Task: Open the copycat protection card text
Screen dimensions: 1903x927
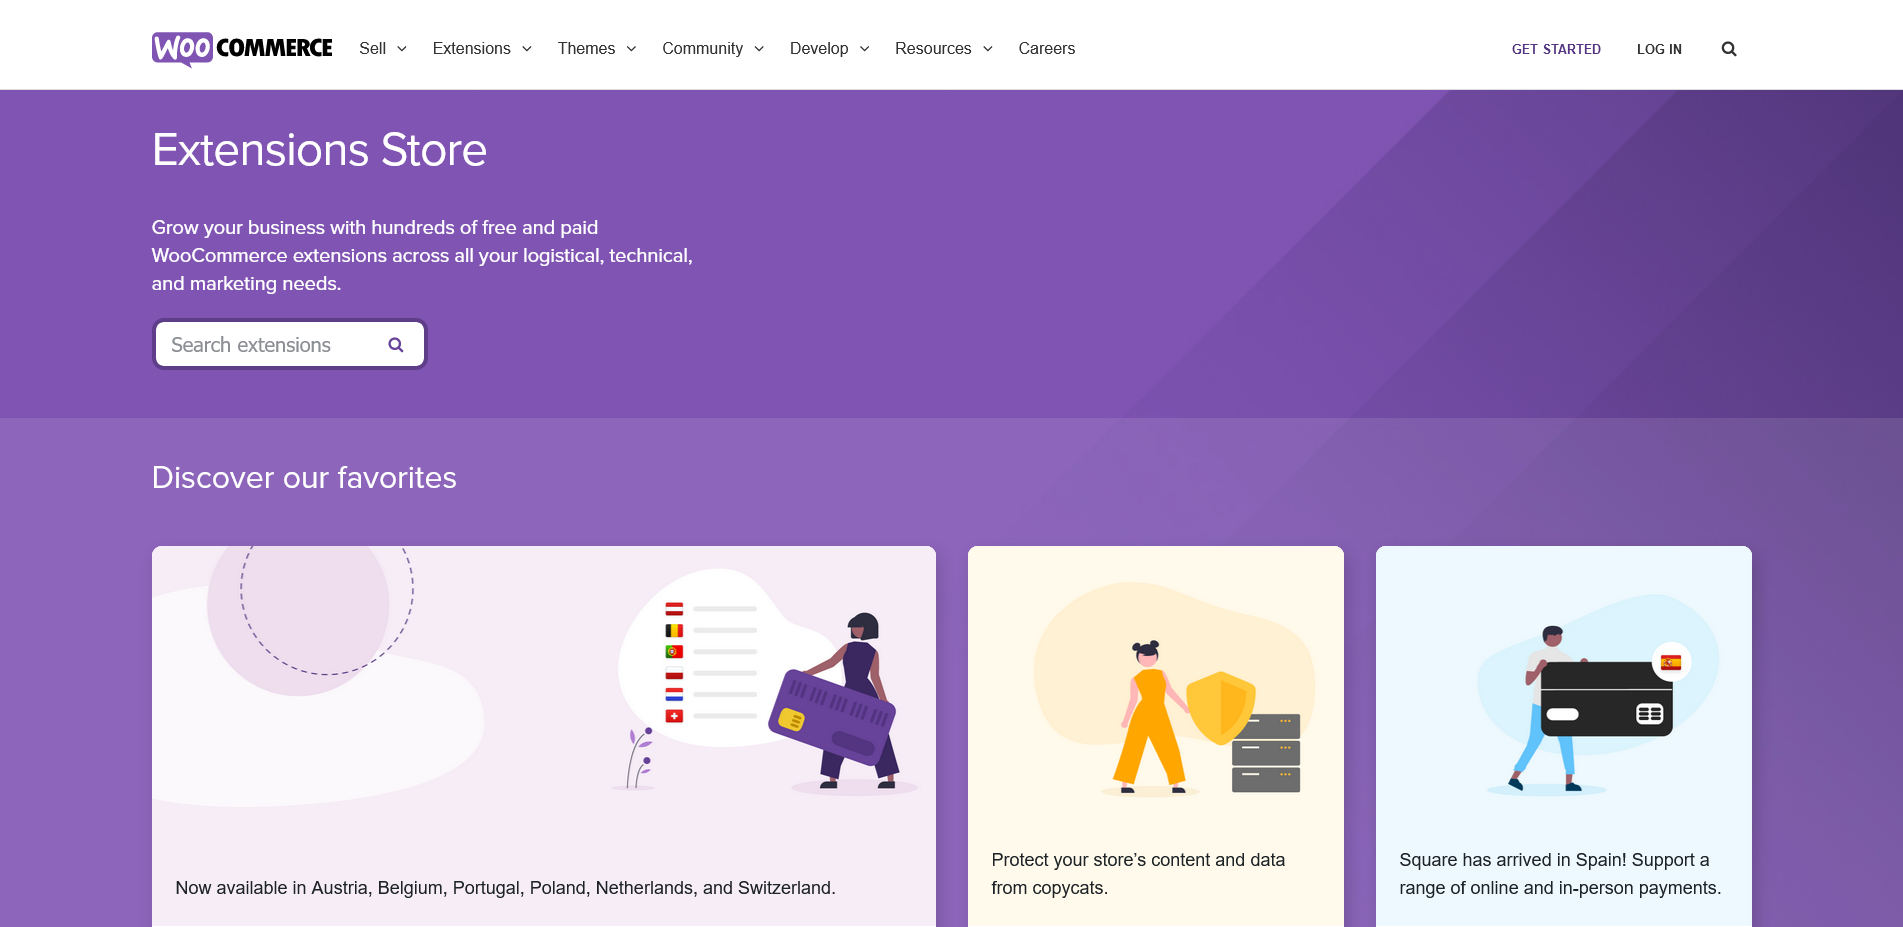Action: [1138, 873]
